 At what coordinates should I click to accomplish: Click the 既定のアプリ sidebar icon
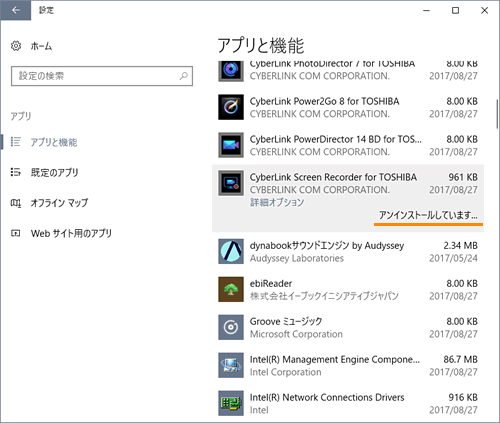click(x=16, y=172)
